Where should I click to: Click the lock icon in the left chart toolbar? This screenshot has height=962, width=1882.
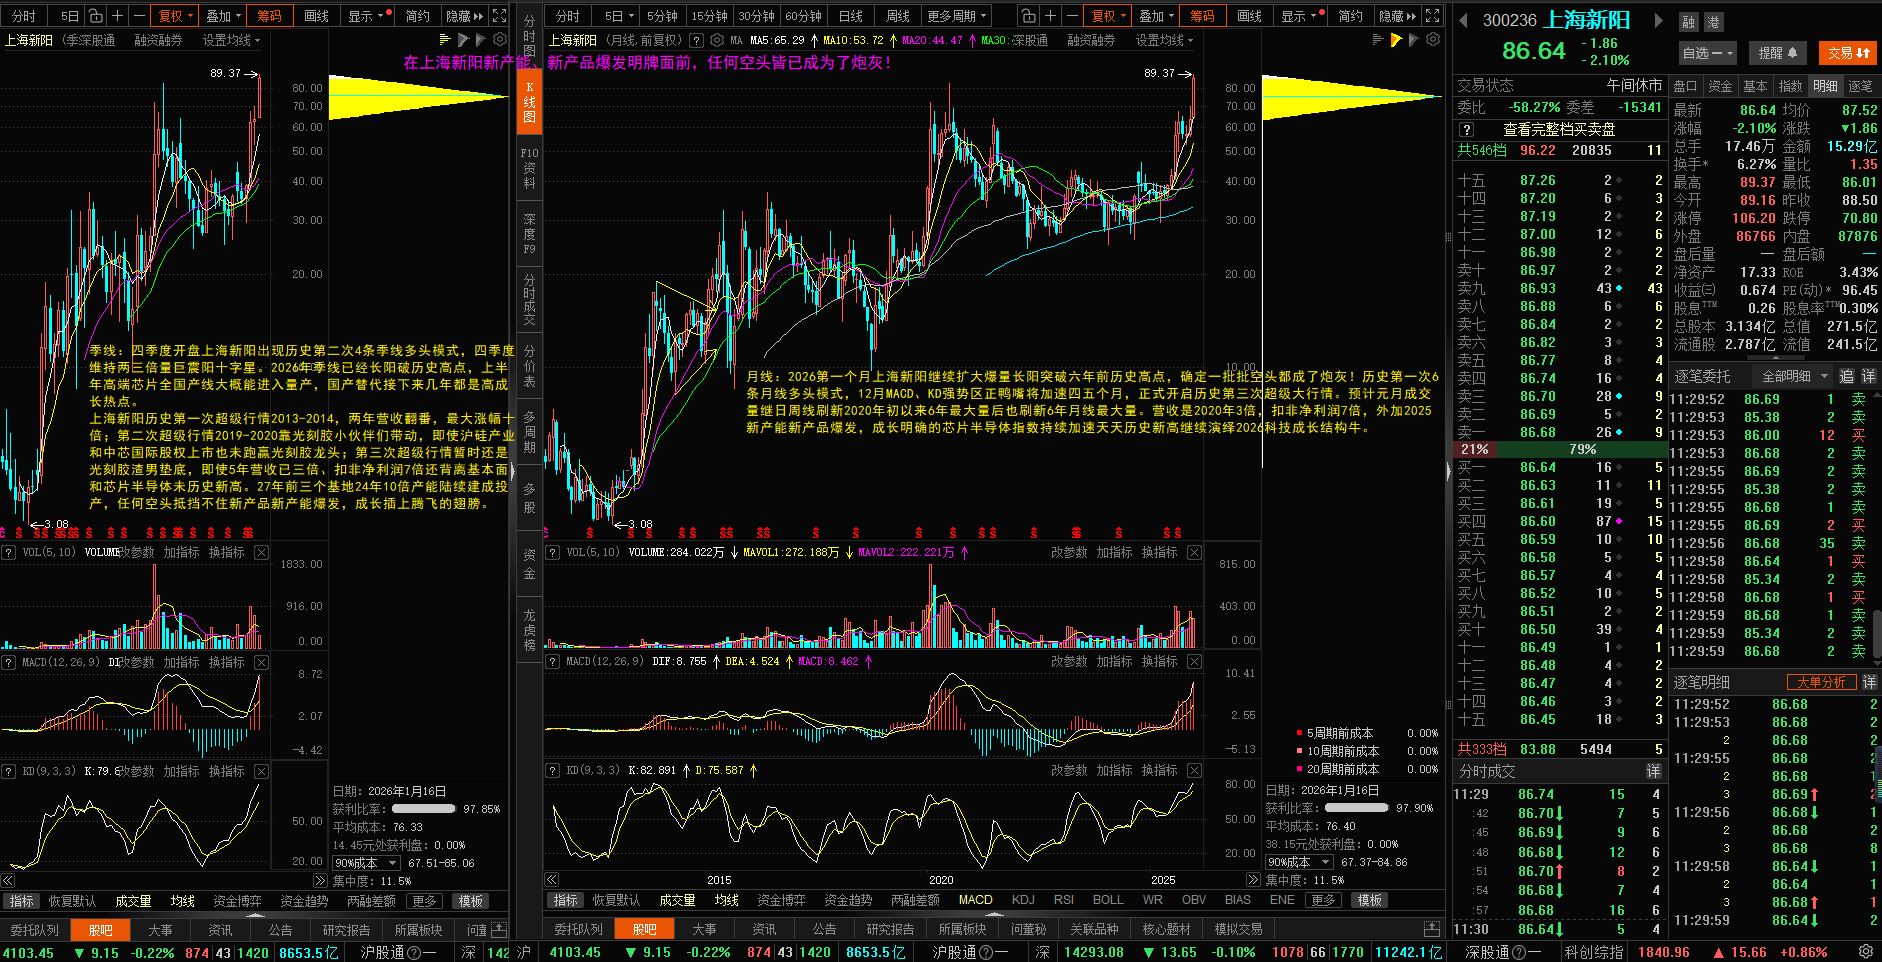pyautogui.click(x=95, y=16)
